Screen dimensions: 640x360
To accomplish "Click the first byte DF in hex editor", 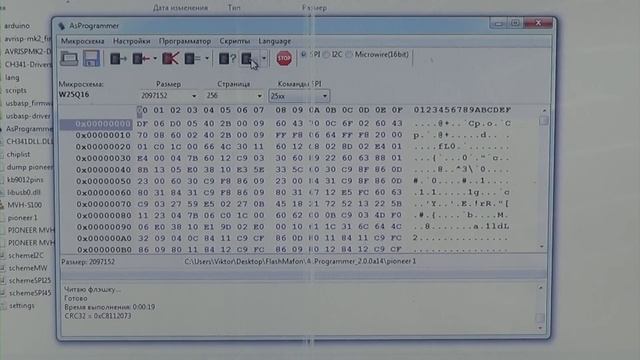I will pyautogui.click(x=142, y=123).
